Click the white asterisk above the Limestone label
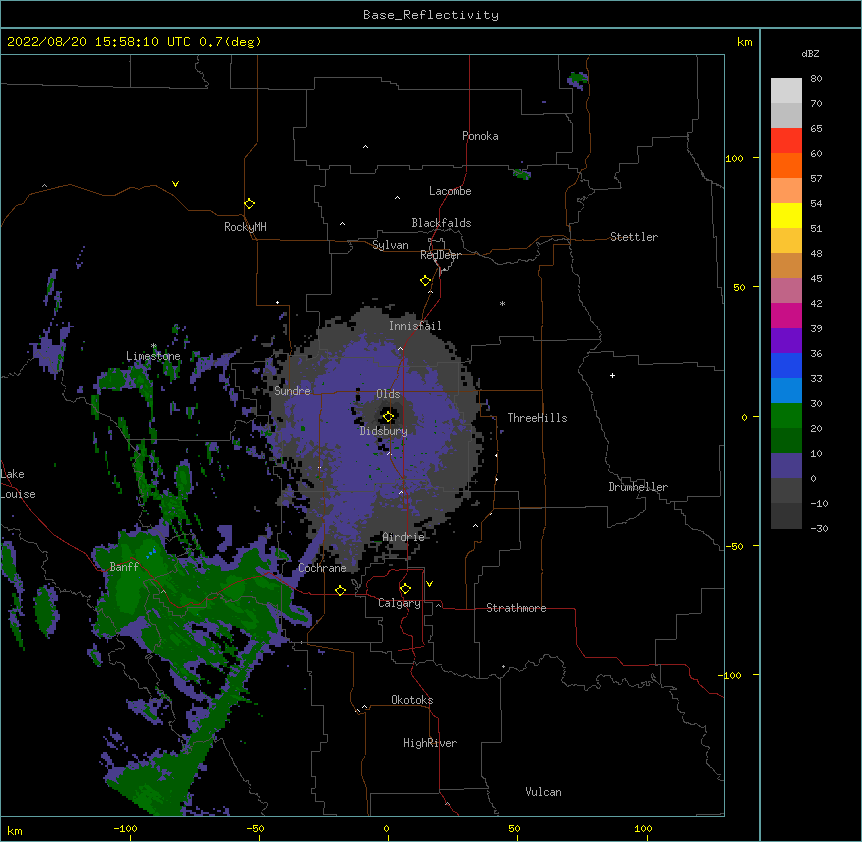The height and width of the screenshot is (842, 862). [154, 346]
